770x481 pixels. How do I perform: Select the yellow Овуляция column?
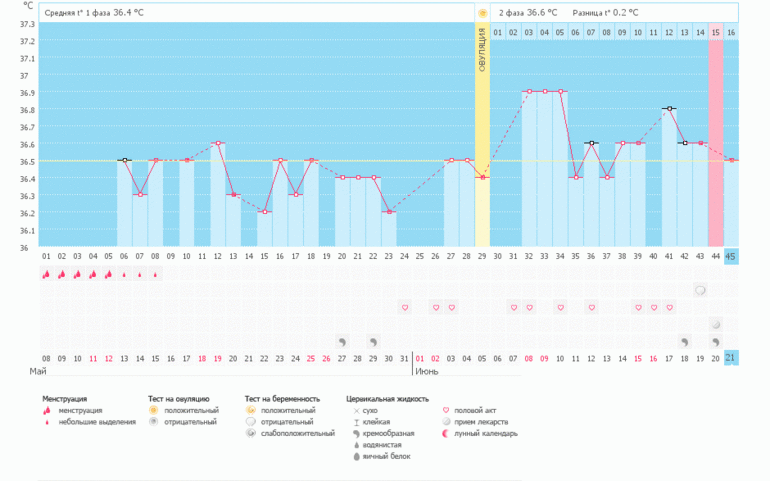482,140
